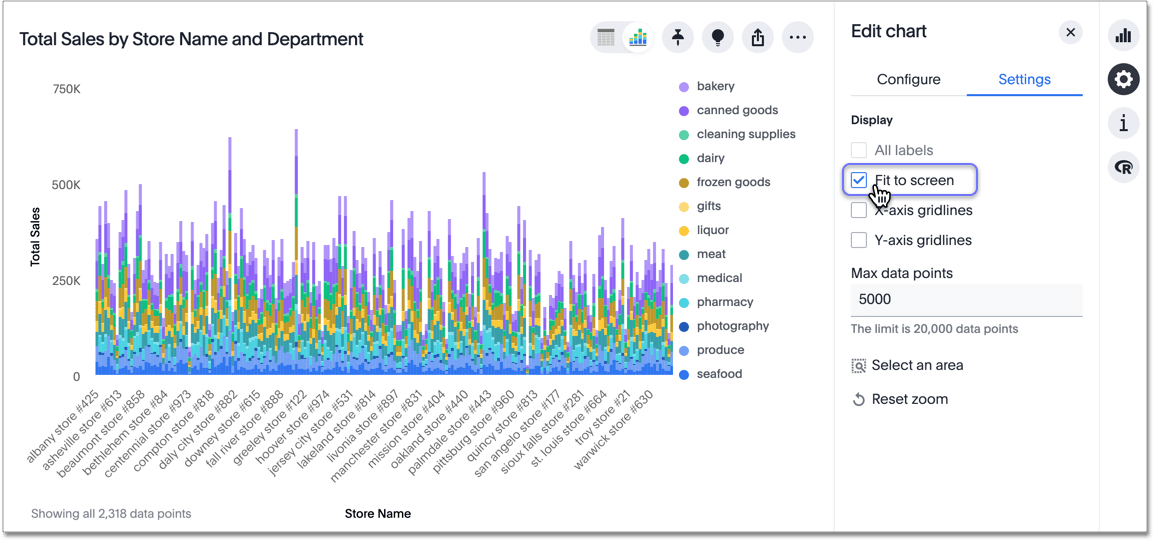Uncheck Fit to screen checkbox
The width and height of the screenshot is (1154, 541).
(859, 180)
